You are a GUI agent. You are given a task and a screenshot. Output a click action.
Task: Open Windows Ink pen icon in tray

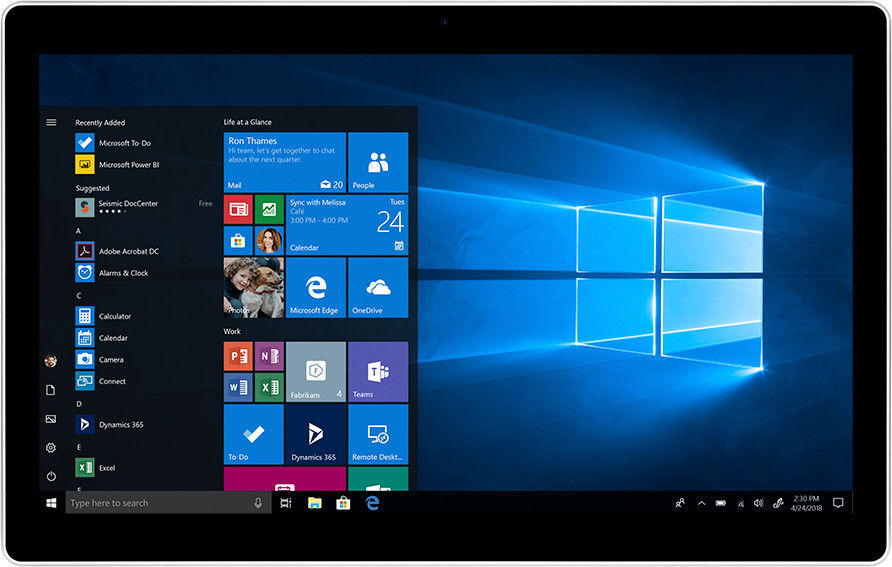[778, 503]
